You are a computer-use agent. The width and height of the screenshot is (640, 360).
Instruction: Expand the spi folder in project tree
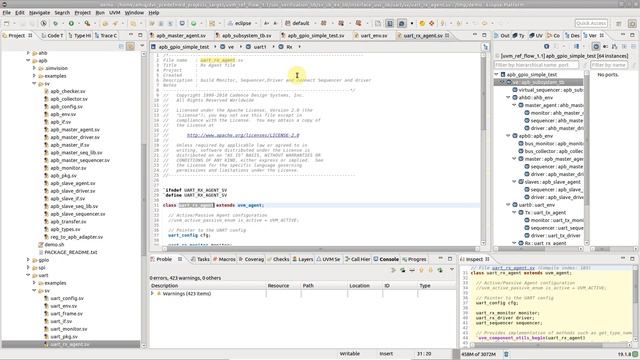[28, 267]
